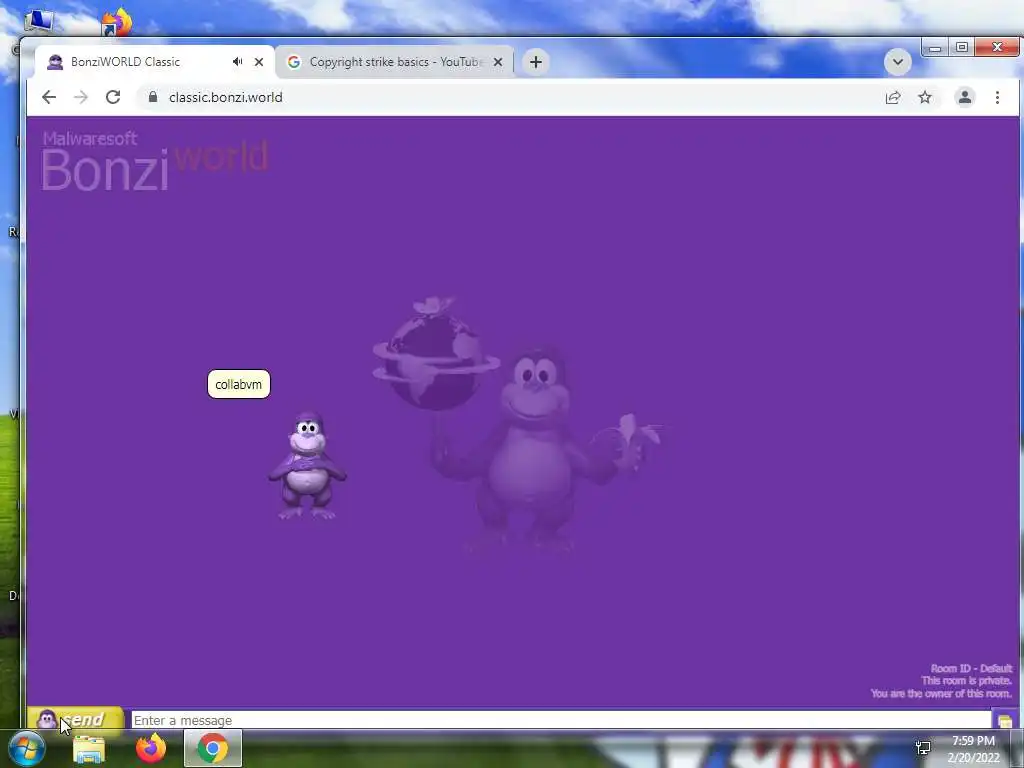This screenshot has height=768, width=1024.
Task: Expand the tab search dropdown arrow
Action: point(898,62)
